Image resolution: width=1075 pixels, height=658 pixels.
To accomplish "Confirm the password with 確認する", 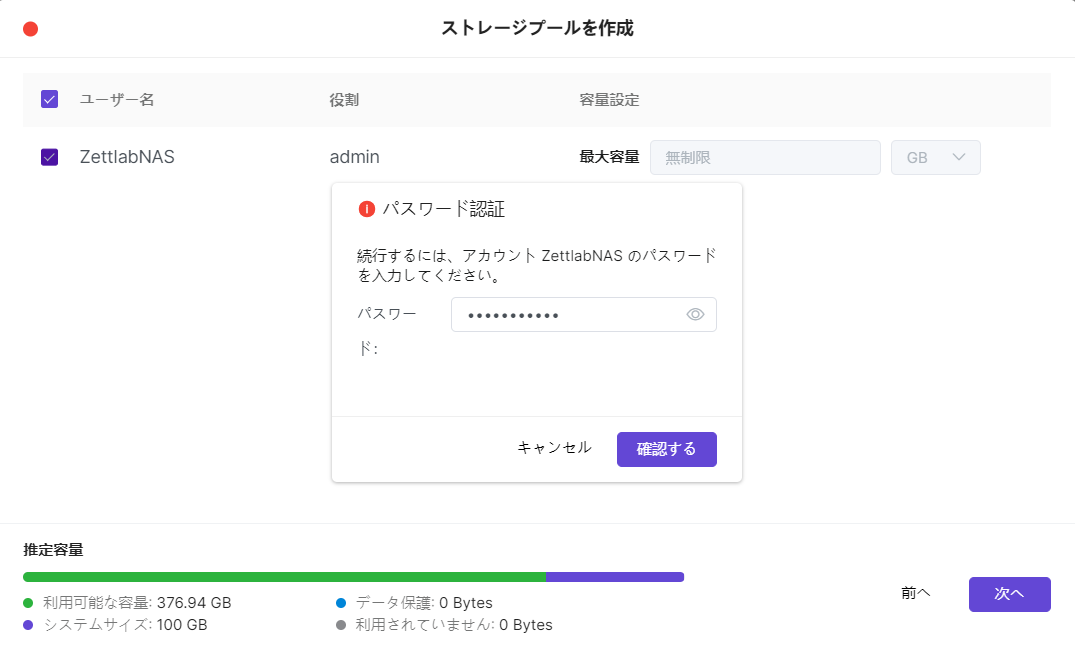I will 666,449.
